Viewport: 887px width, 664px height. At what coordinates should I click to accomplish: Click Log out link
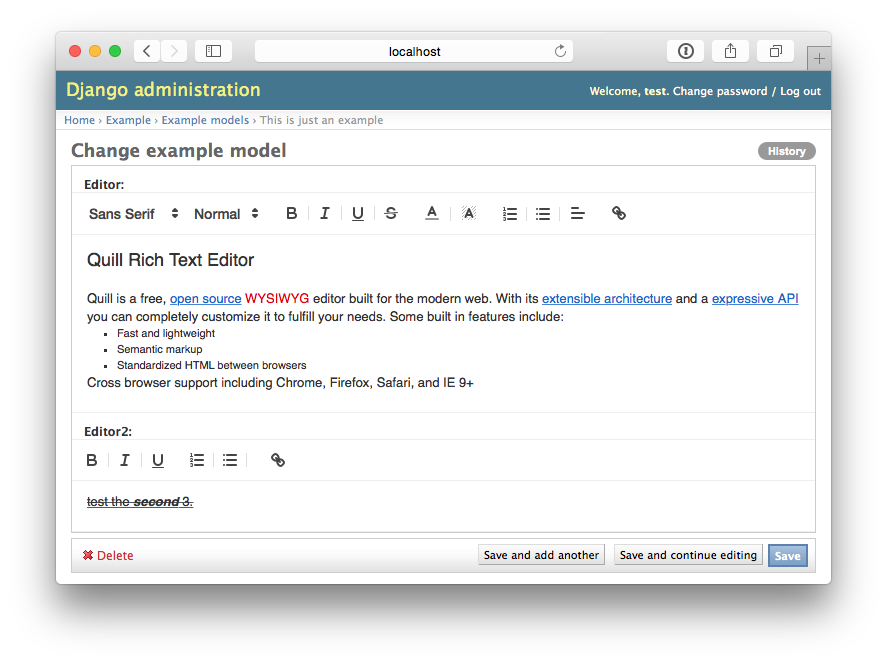[800, 91]
